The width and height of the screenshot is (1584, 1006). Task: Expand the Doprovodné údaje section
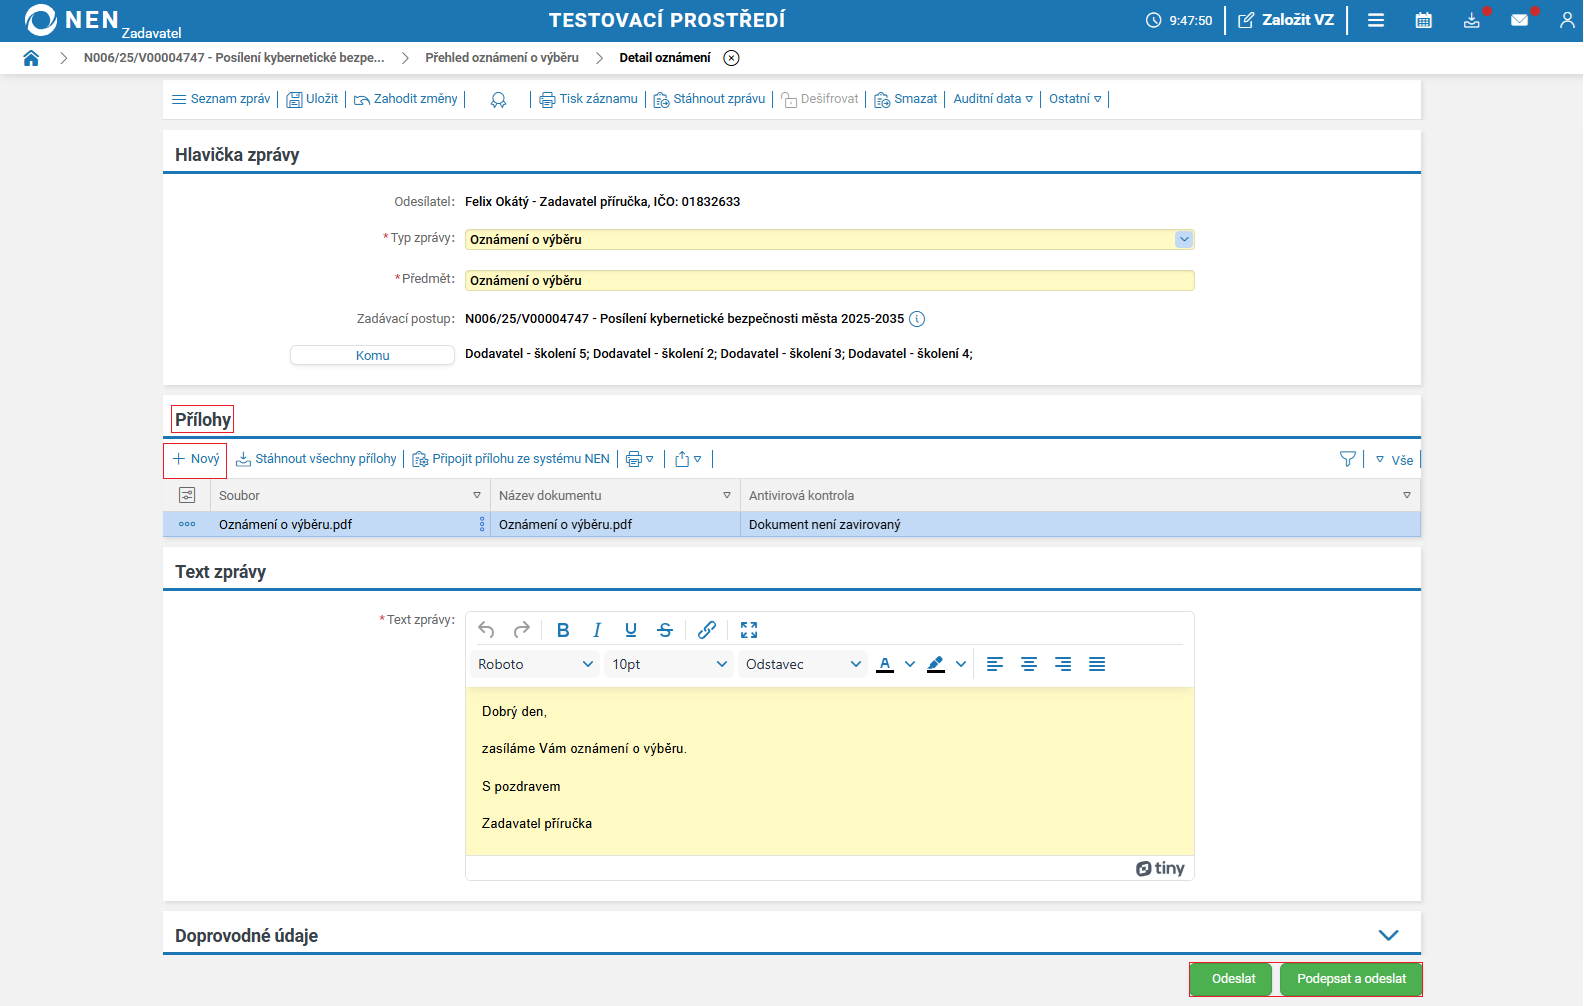pyautogui.click(x=1388, y=935)
